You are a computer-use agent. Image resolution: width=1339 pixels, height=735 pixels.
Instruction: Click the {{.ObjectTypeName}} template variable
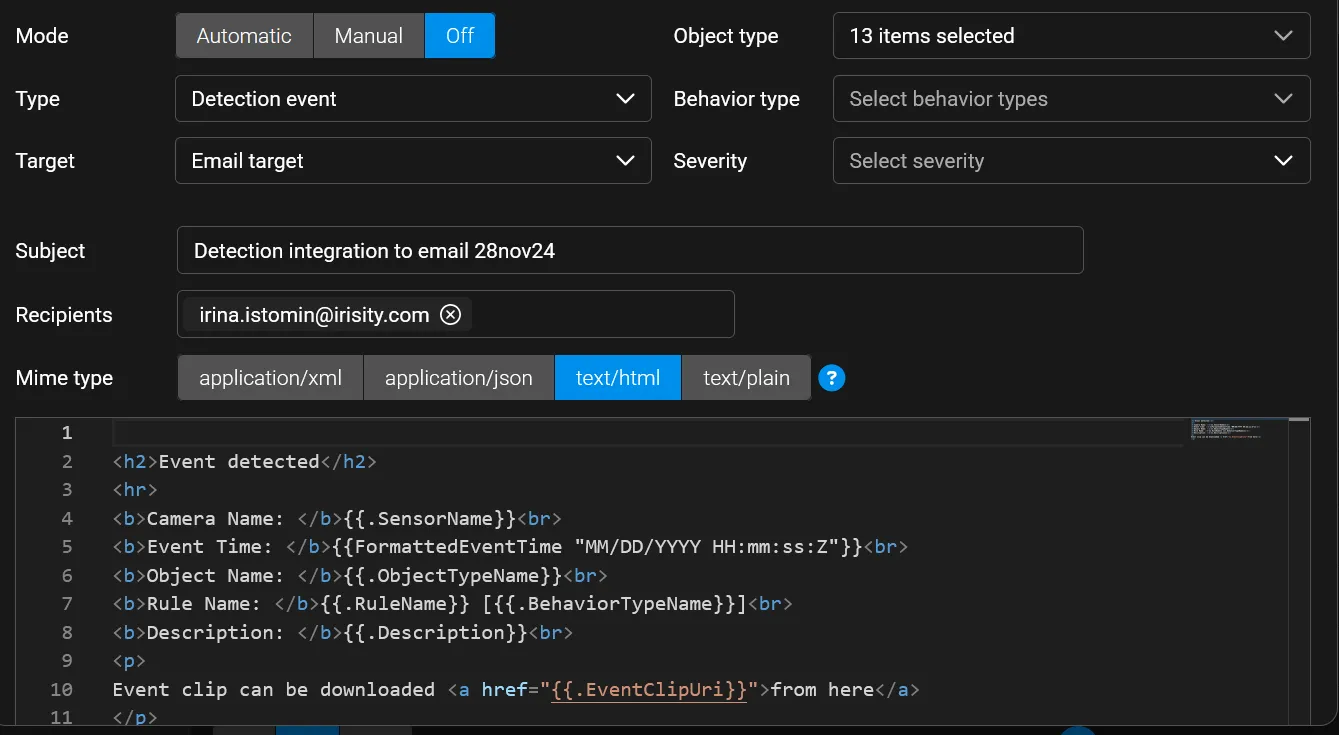(453, 576)
